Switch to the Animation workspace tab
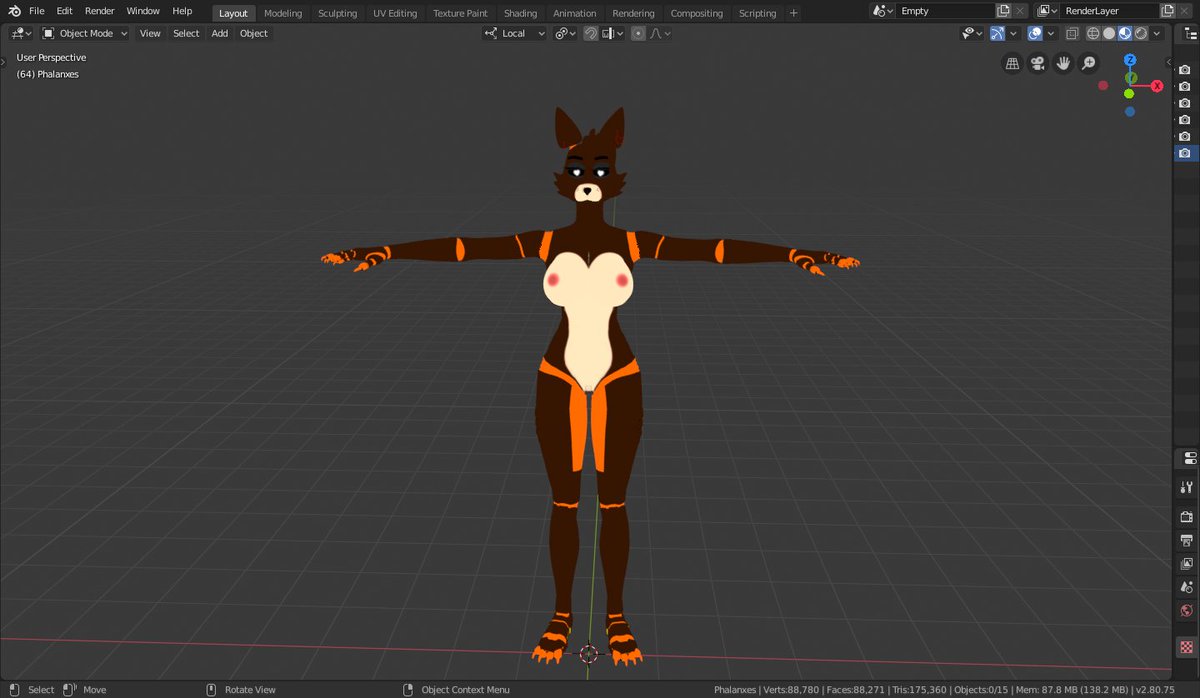 575,13
